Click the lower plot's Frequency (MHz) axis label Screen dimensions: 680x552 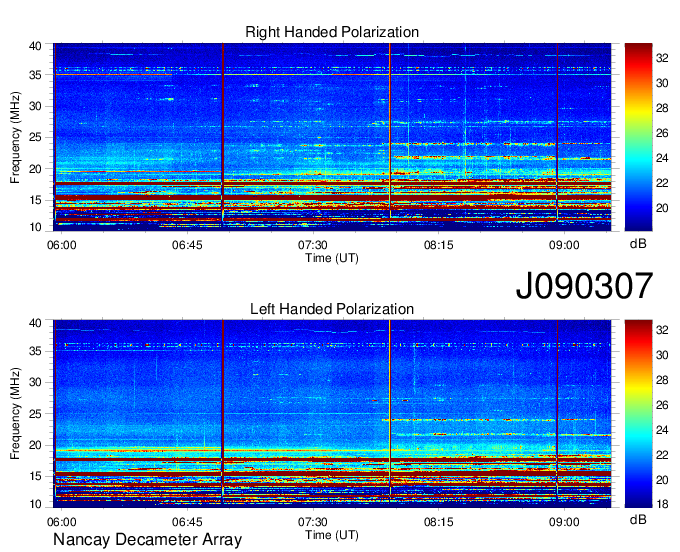pyautogui.click(x=15, y=414)
